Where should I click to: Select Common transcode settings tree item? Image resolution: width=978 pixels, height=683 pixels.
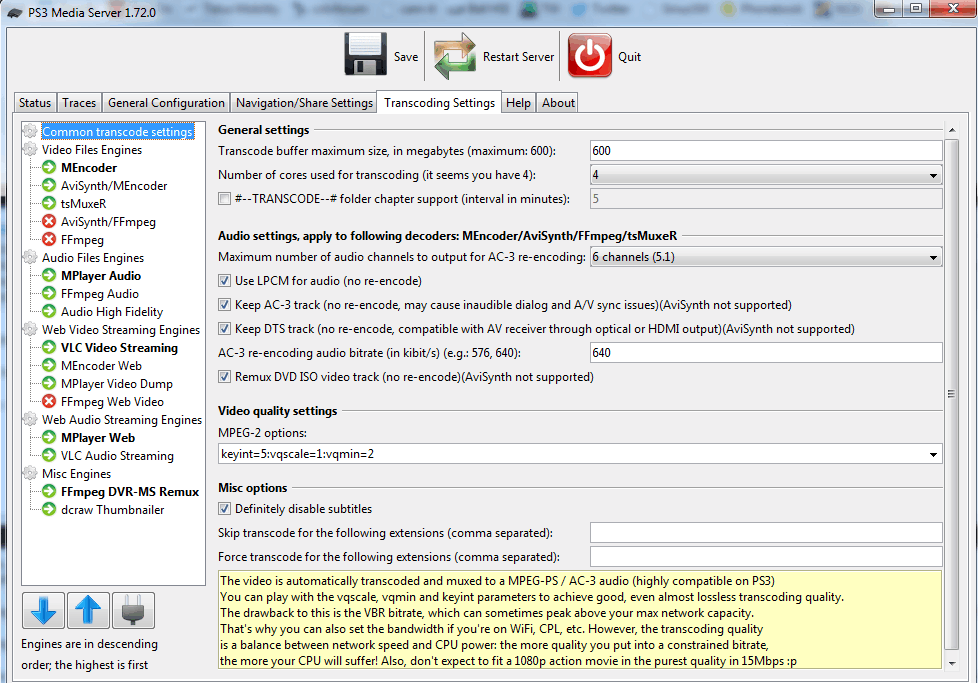117,132
